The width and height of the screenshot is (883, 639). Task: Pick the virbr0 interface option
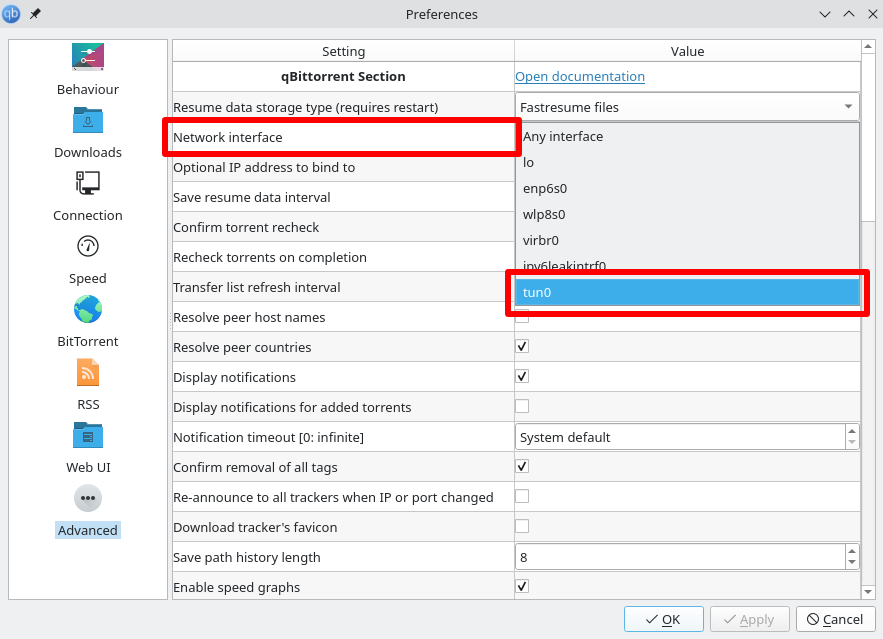coord(687,240)
